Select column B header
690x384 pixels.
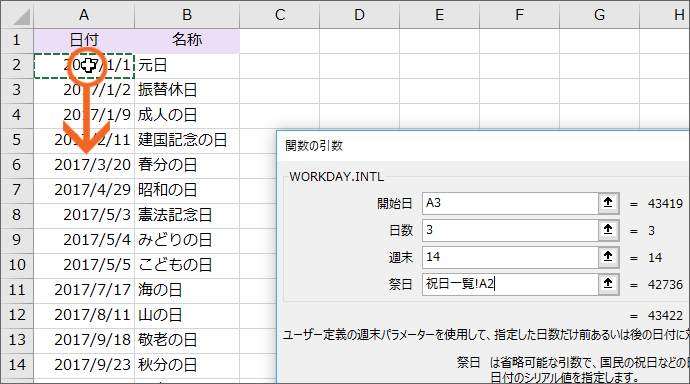(x=187, y=15)
